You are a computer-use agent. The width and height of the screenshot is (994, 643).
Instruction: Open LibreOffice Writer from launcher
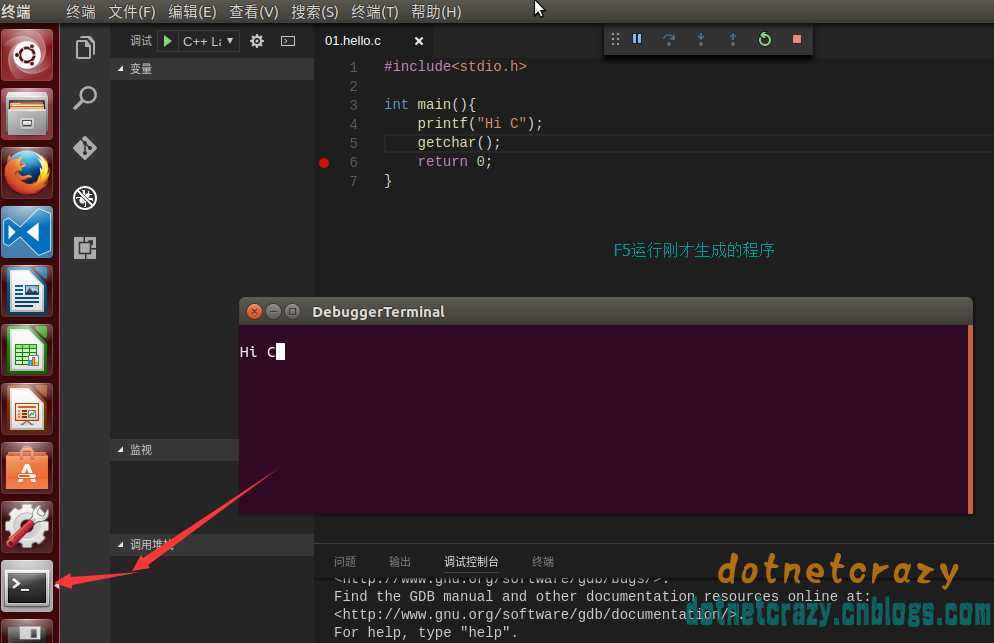click(x=27, y=291)
